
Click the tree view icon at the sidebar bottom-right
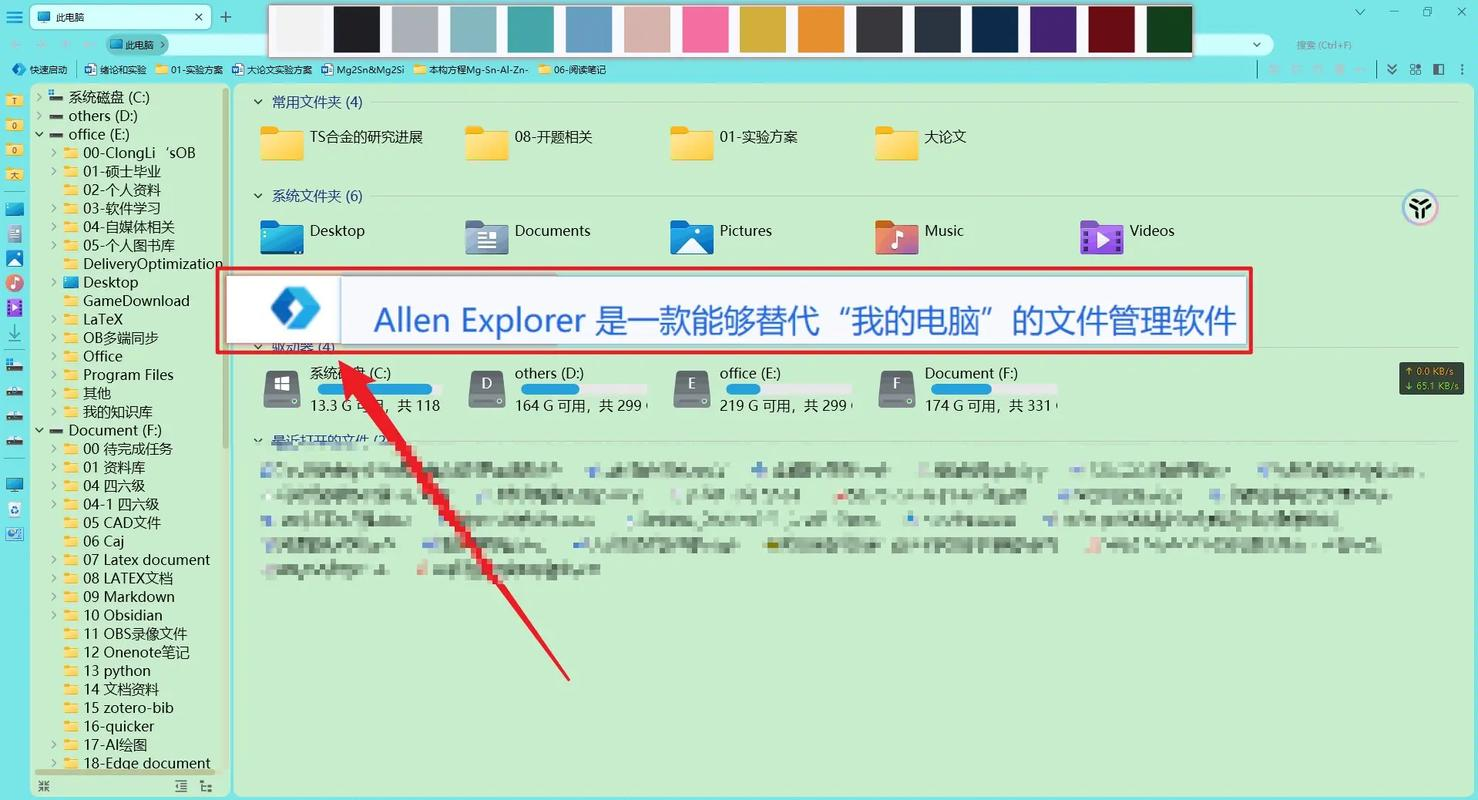206,787
